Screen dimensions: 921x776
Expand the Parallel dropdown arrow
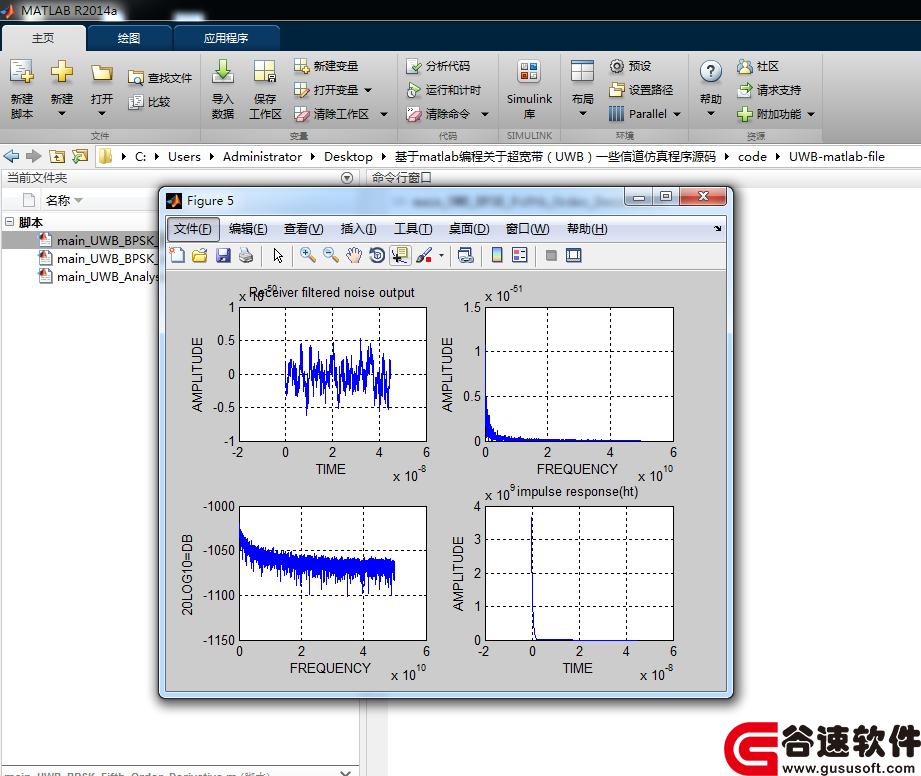click(x=677, y=114)
